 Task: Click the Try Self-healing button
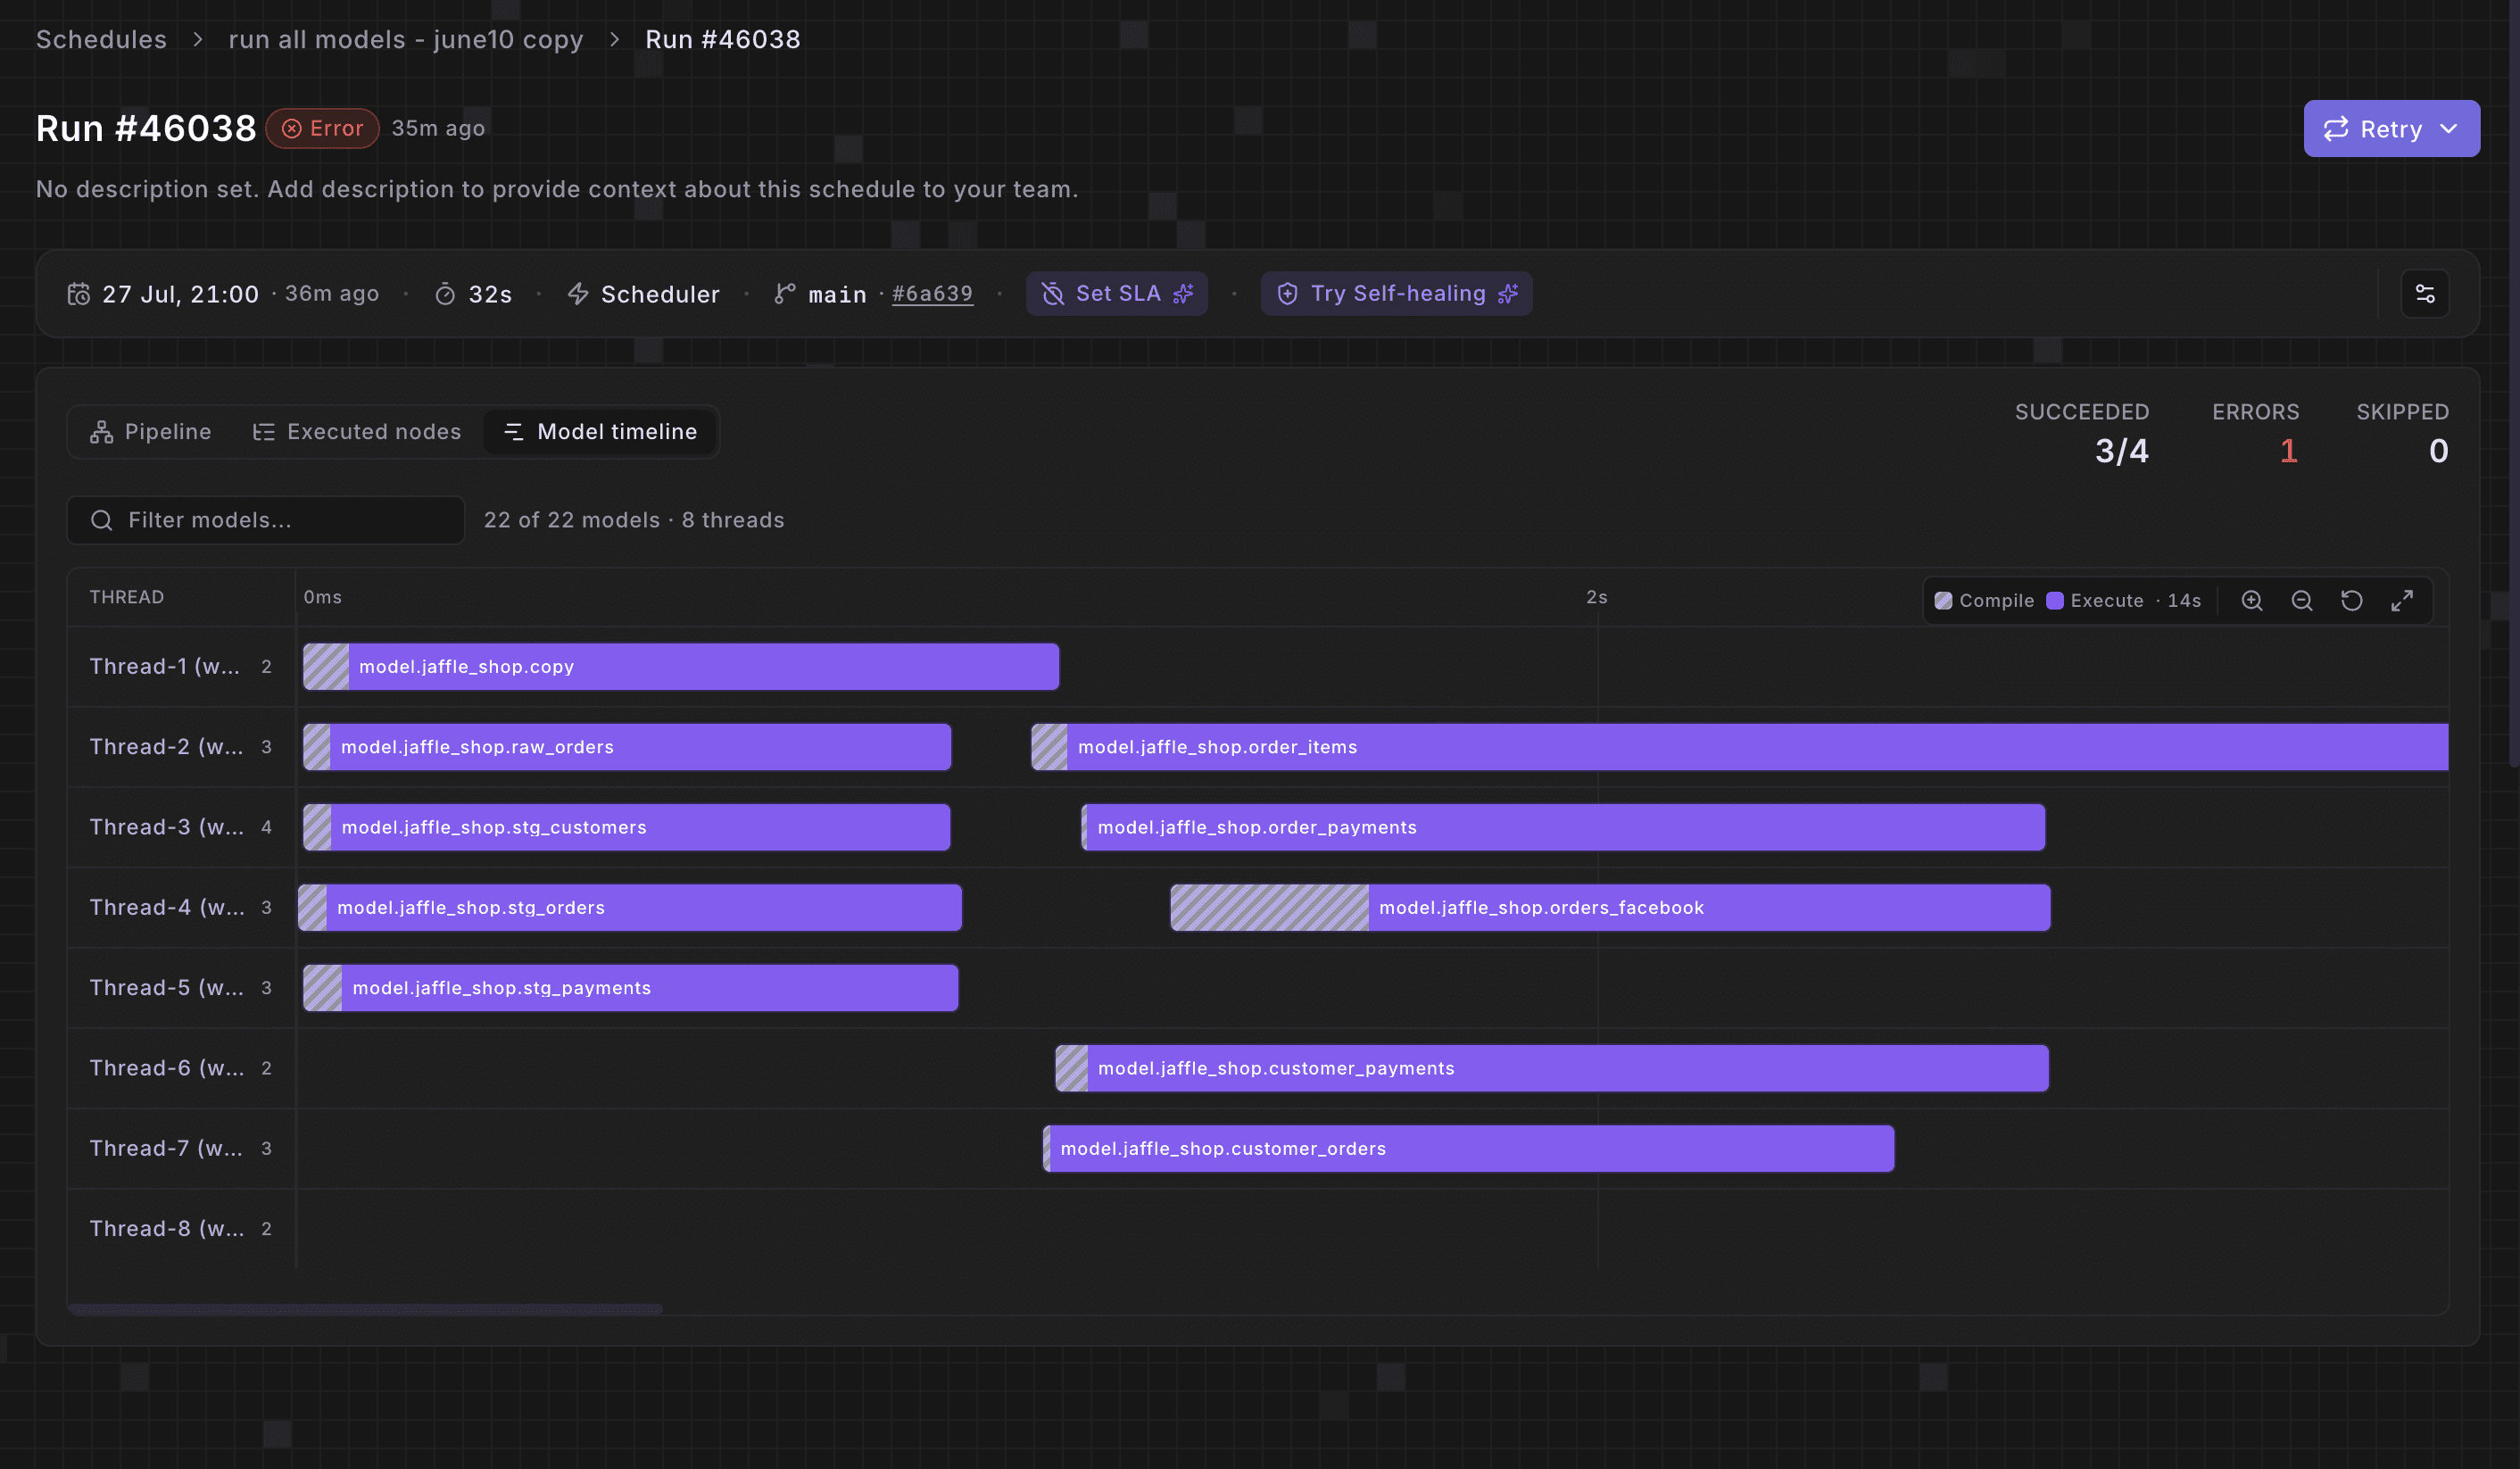[1396, 293]
